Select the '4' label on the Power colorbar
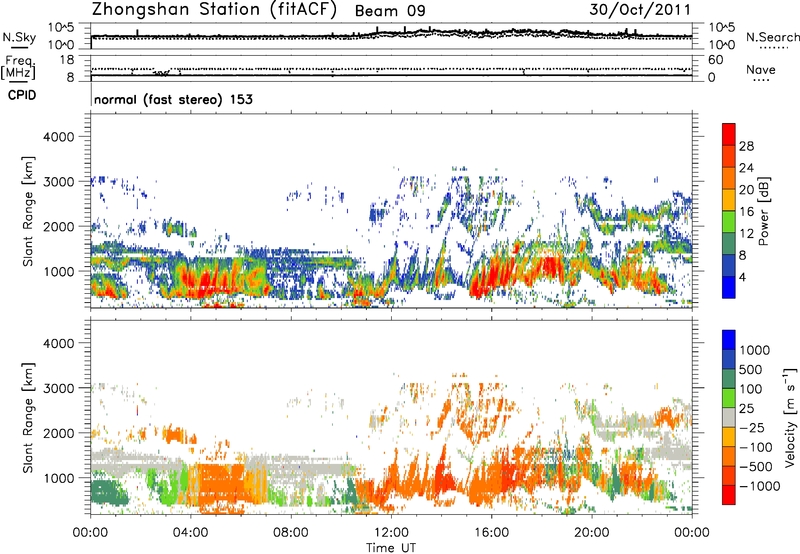The width and height of the screenshot is (800, 554). tap(742, 278)
